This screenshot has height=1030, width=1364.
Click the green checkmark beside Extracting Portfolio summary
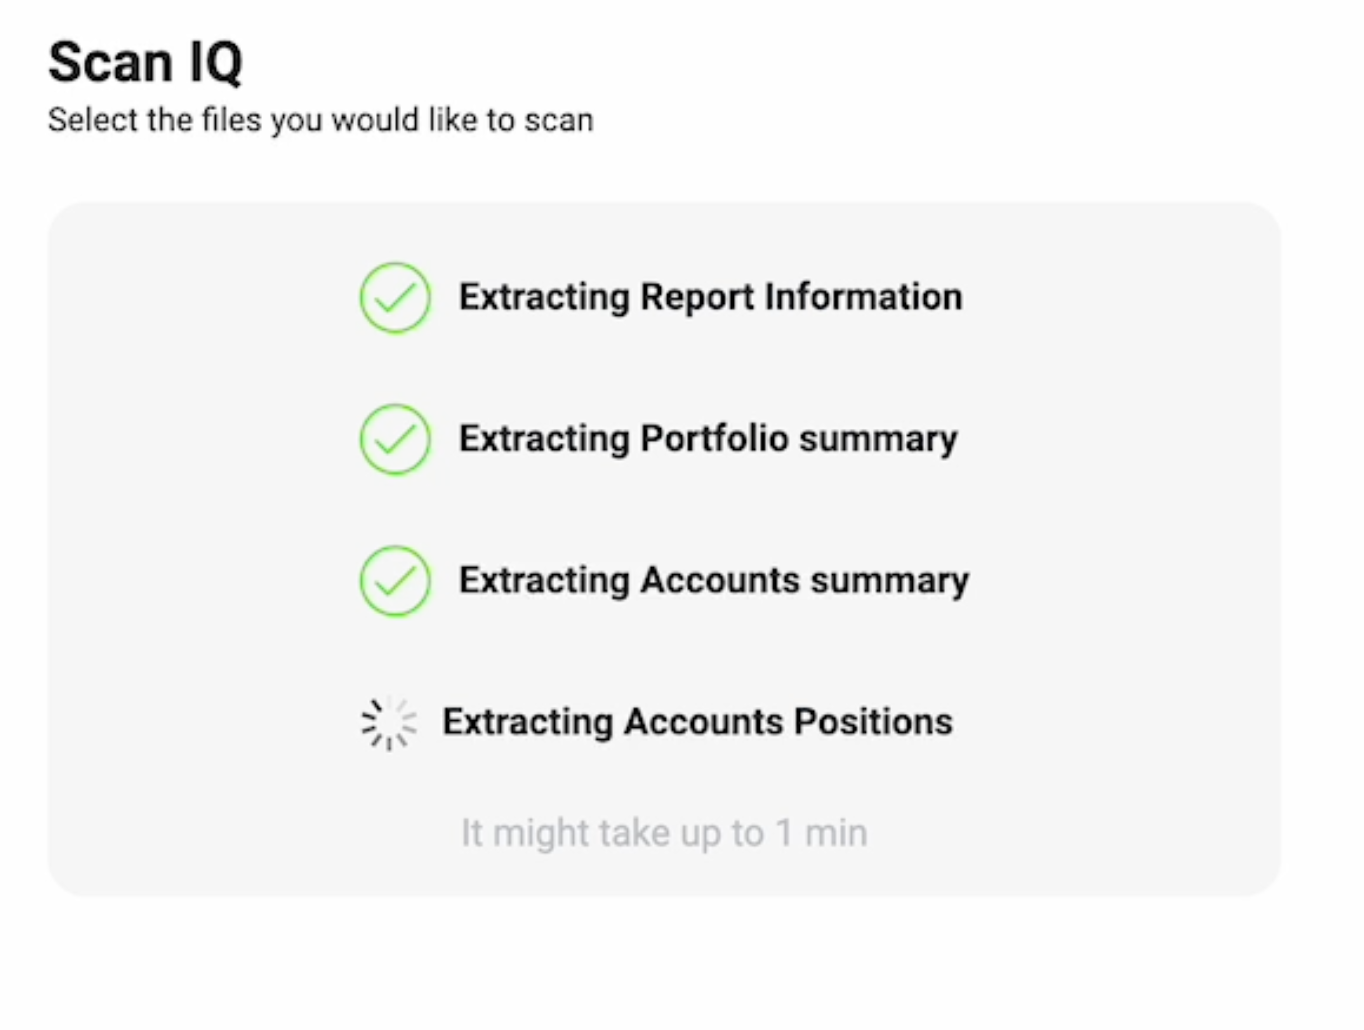point(395,439)
